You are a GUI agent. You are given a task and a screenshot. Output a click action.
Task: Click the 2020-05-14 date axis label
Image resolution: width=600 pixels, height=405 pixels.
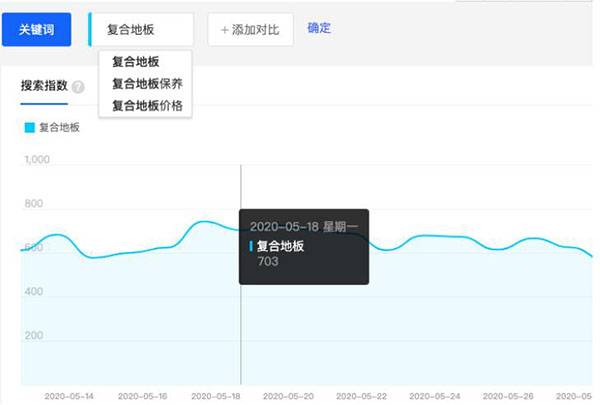tap(70, 396)
